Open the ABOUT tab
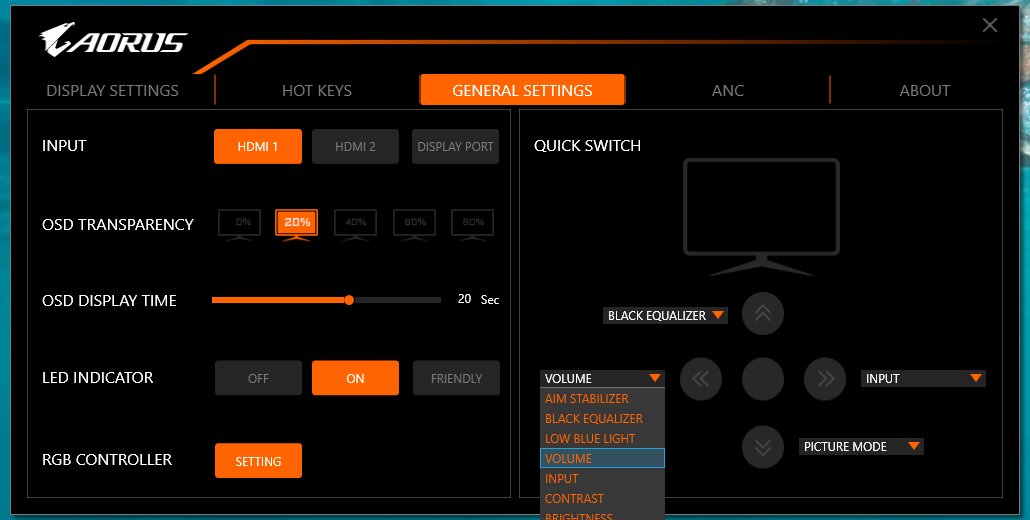Screen dimensions: 1030x520 [924, 91]
